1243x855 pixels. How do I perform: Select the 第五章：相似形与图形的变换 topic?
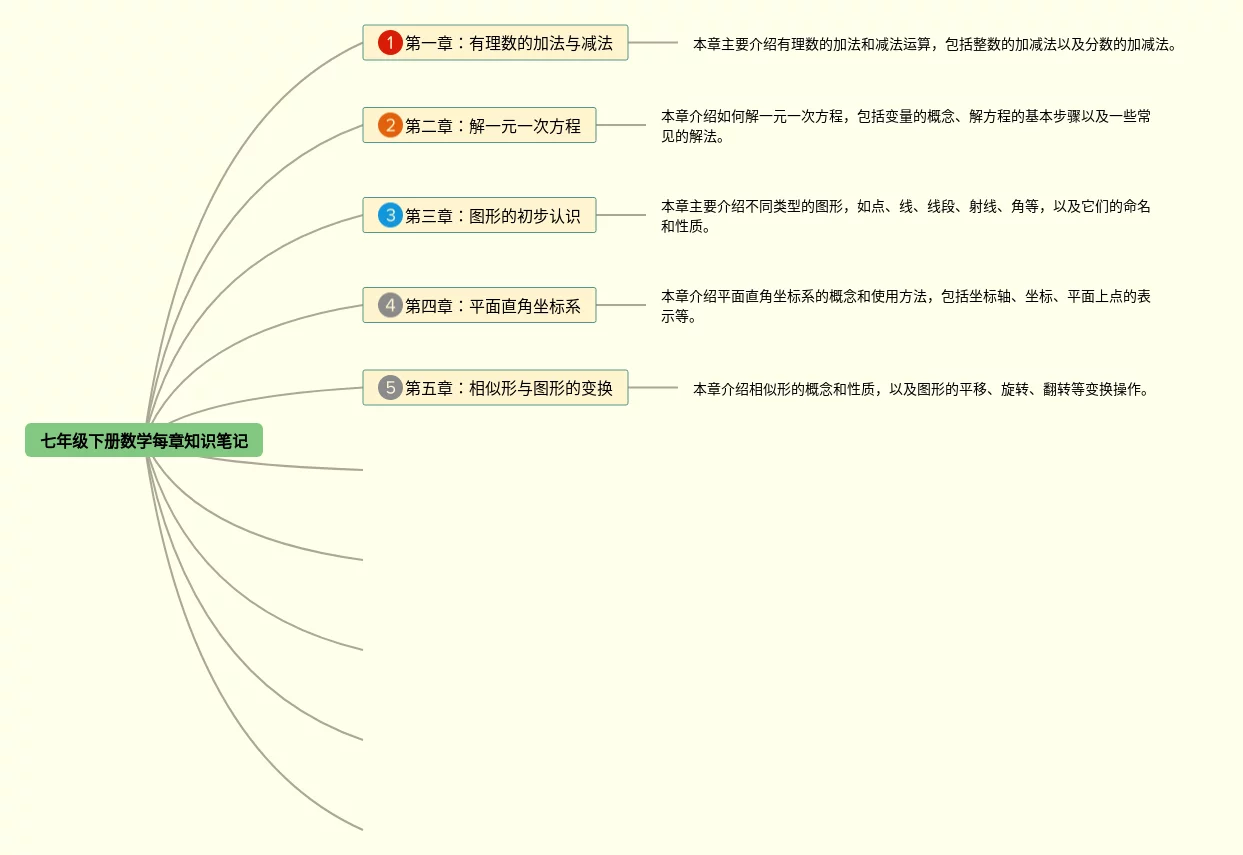click(495, 387)
